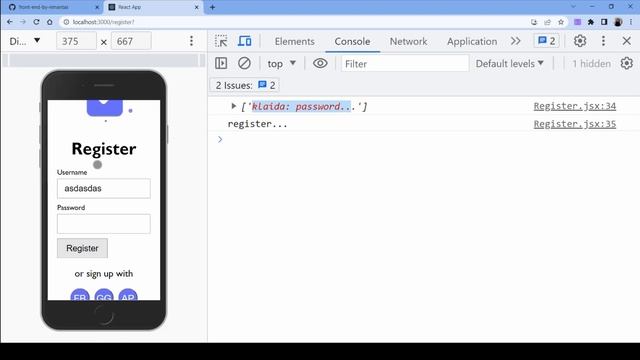640x360 pixels.
Task: Go forward in browser history
Action: point(23,22)
